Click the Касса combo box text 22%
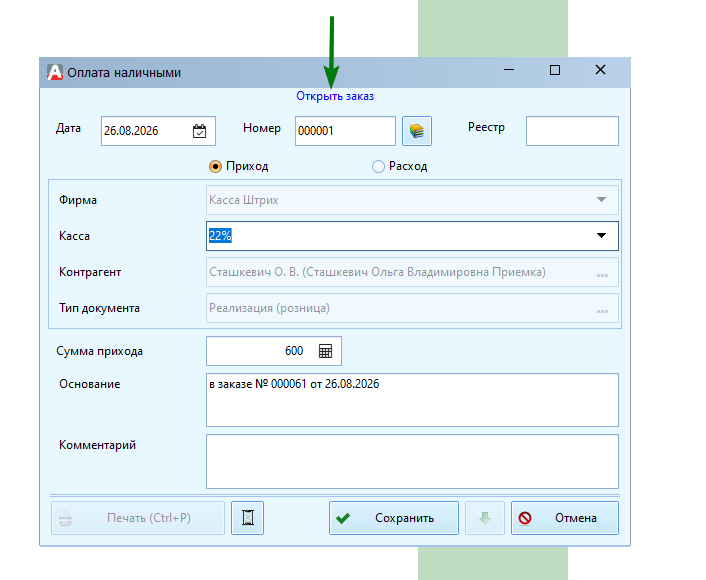 pyautogui.click(x=220, y=236)
